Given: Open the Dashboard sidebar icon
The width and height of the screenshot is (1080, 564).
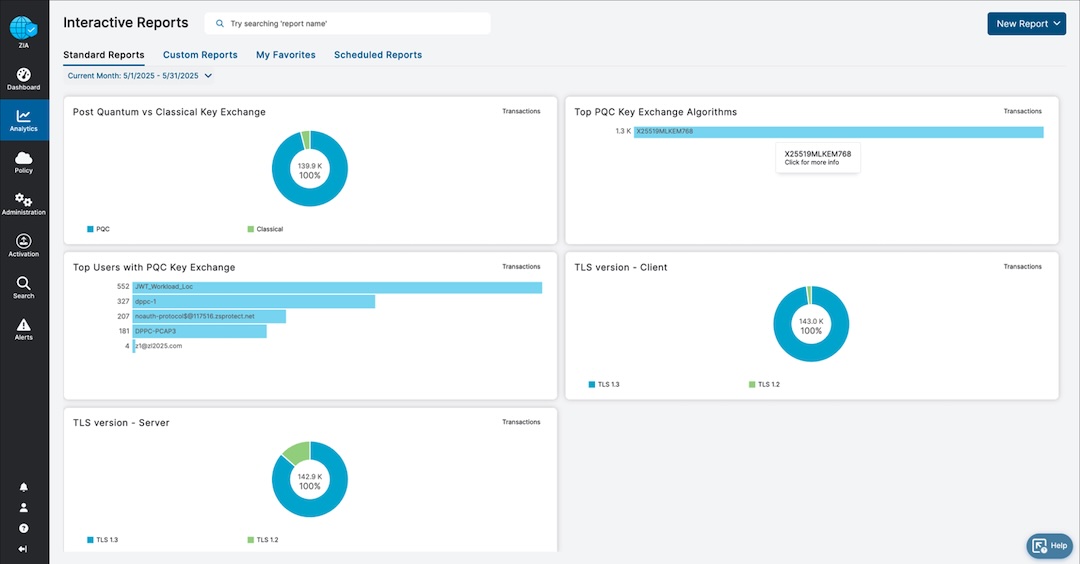Looking at the screenshot, I should tap(24, 78).
